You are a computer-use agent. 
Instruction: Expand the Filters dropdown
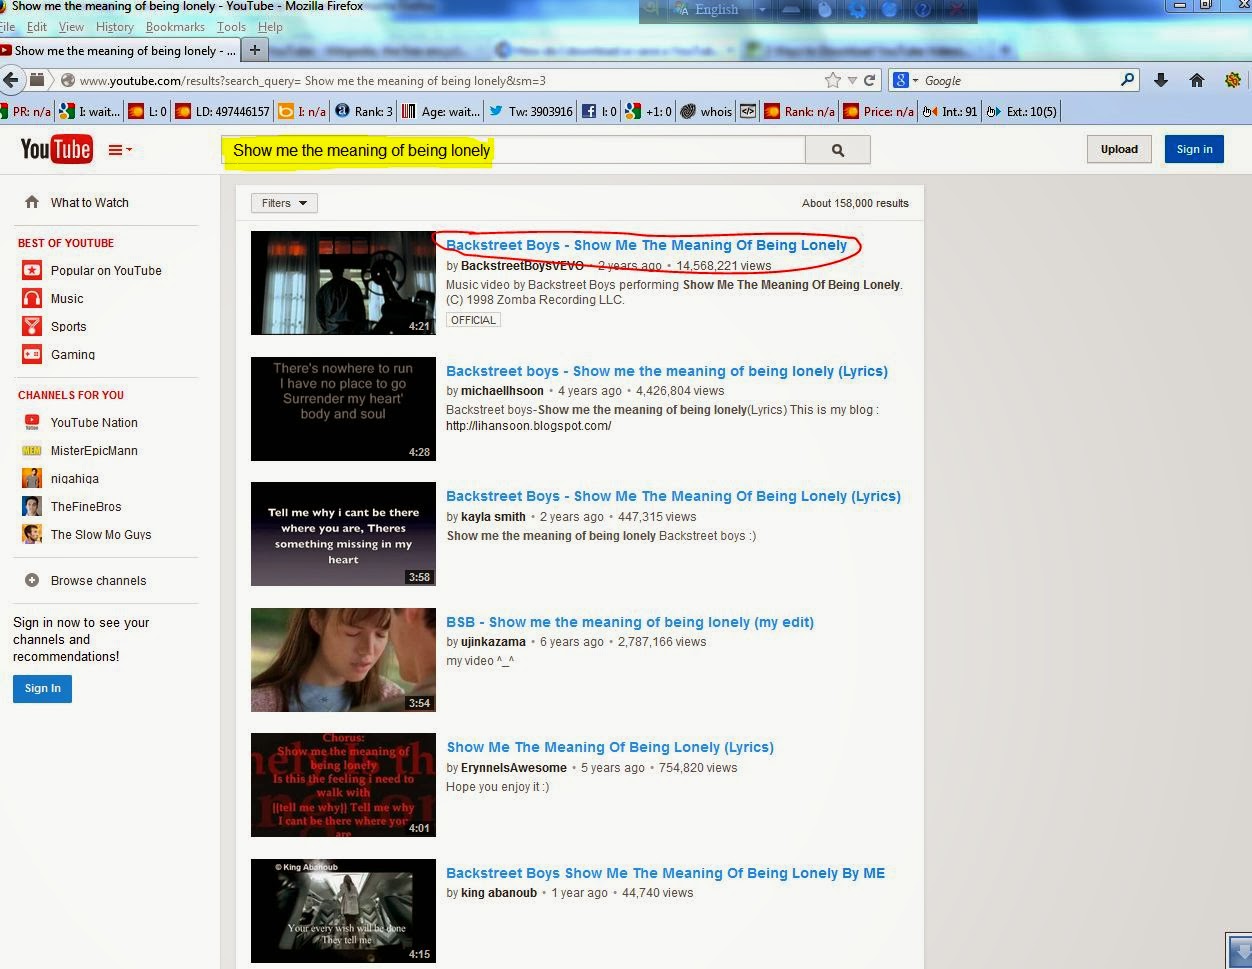click(284, 203)
